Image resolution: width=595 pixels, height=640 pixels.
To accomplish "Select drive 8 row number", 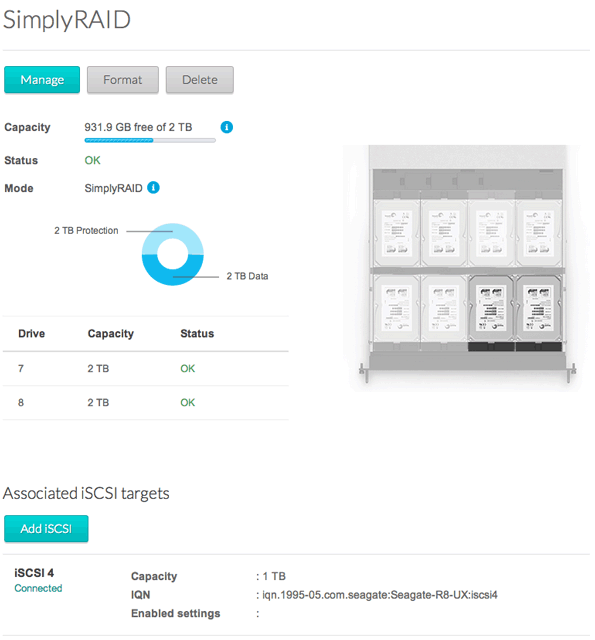I will pos(21,403).
